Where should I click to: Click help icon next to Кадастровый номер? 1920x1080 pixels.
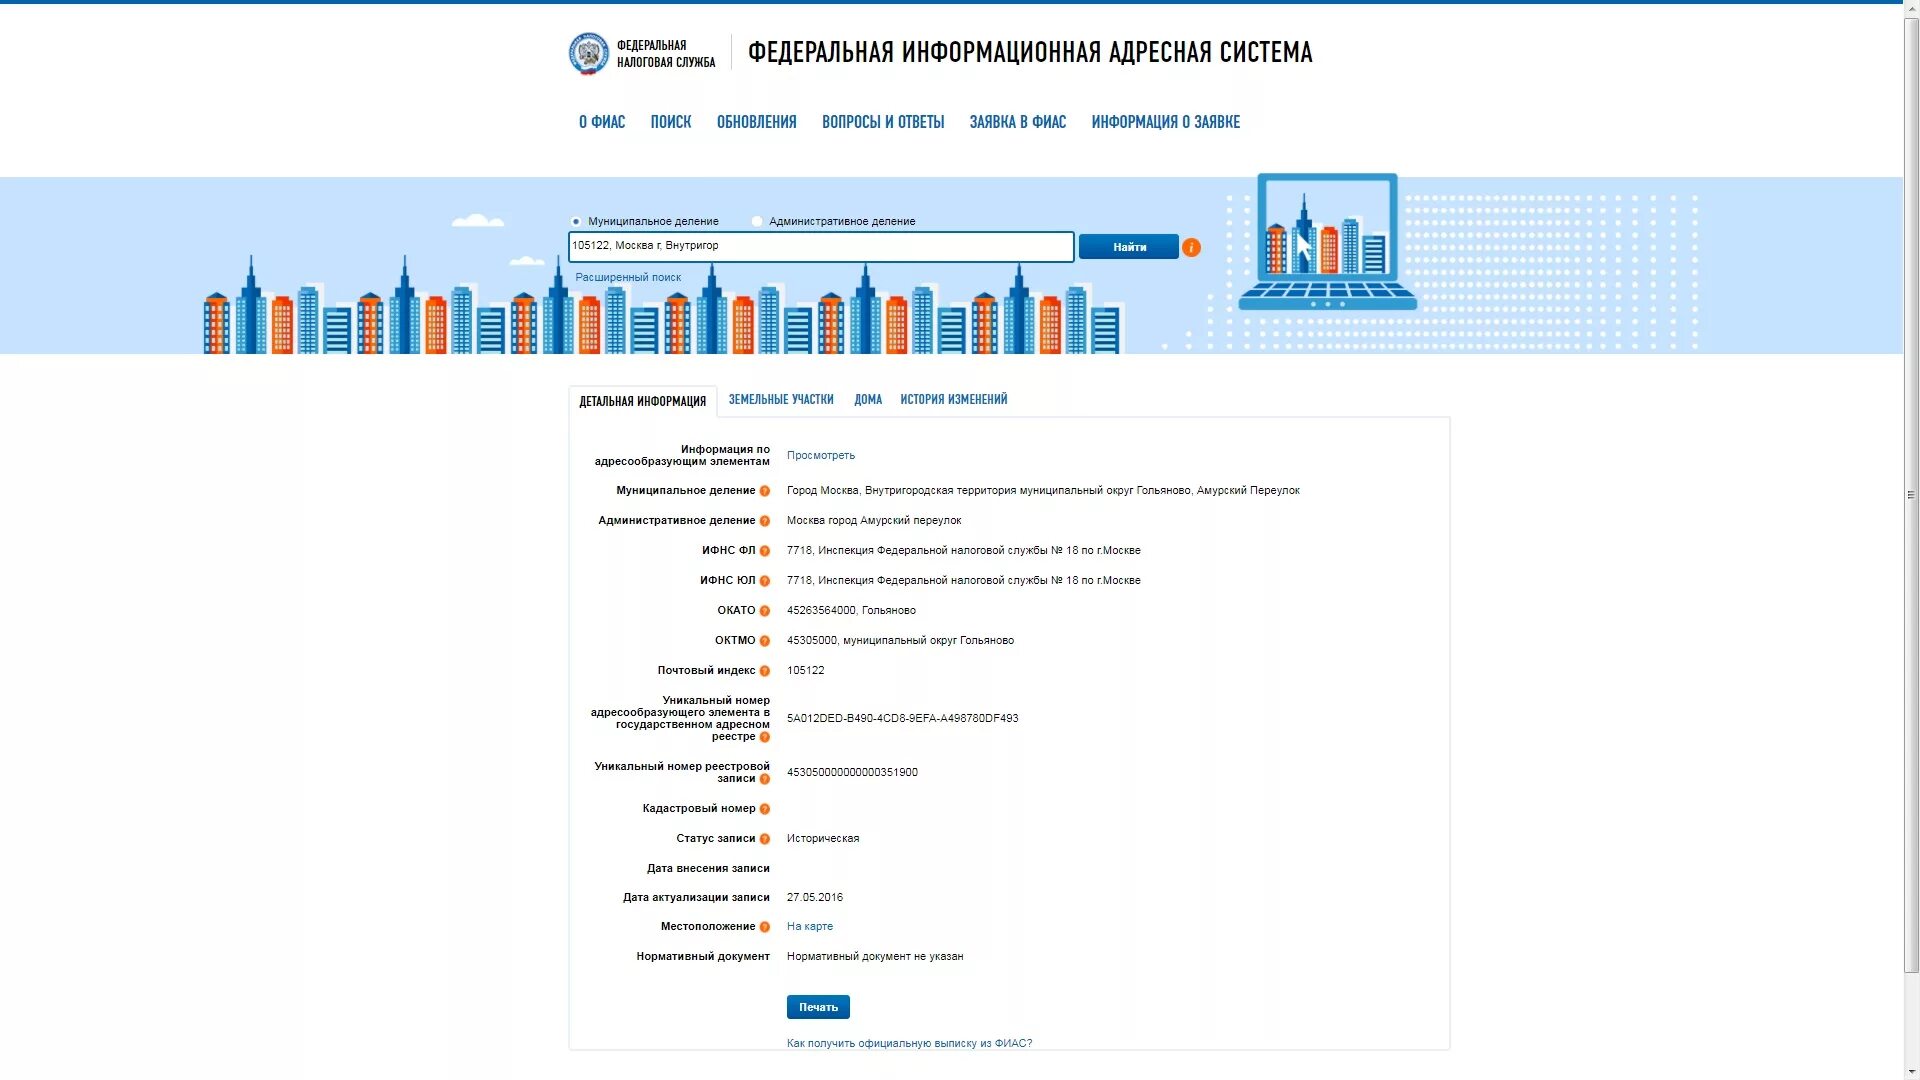point(765,809)
